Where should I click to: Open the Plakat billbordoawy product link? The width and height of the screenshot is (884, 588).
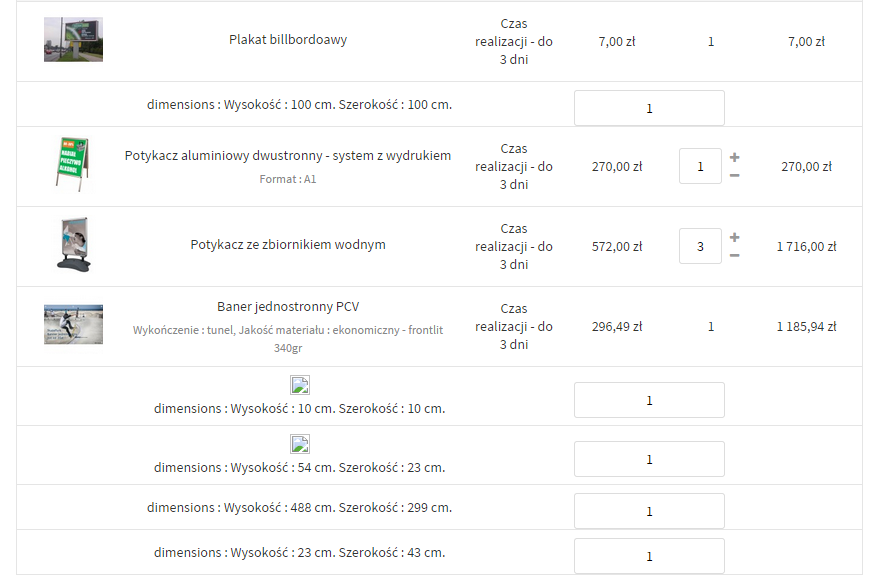[x=288, y=40]
